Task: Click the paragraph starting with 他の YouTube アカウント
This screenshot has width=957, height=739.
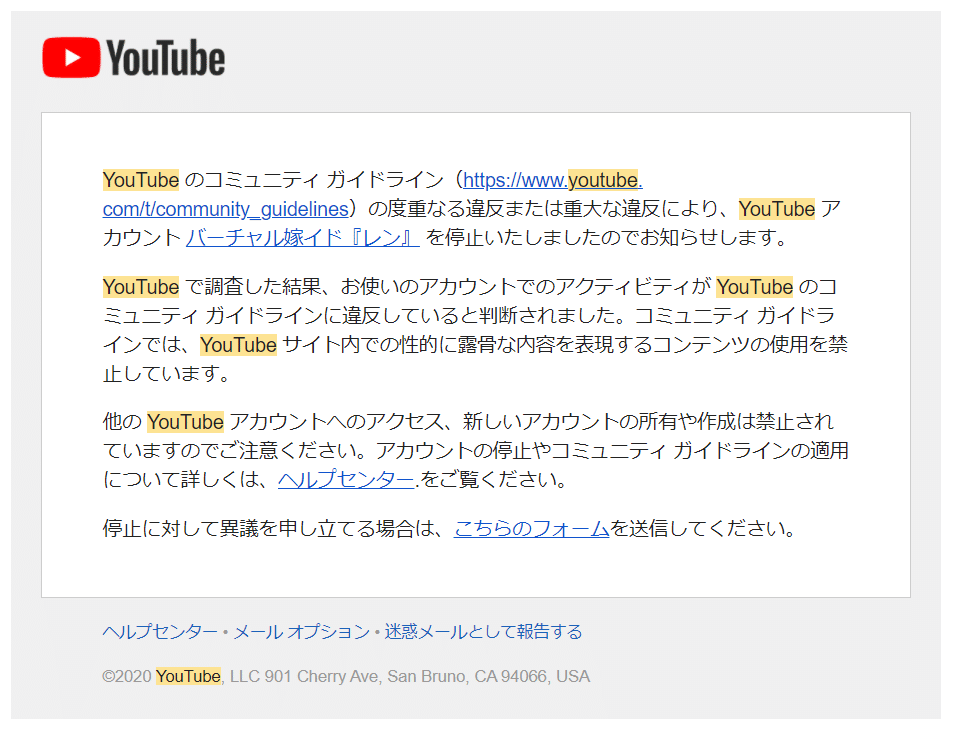Action: 476,450
